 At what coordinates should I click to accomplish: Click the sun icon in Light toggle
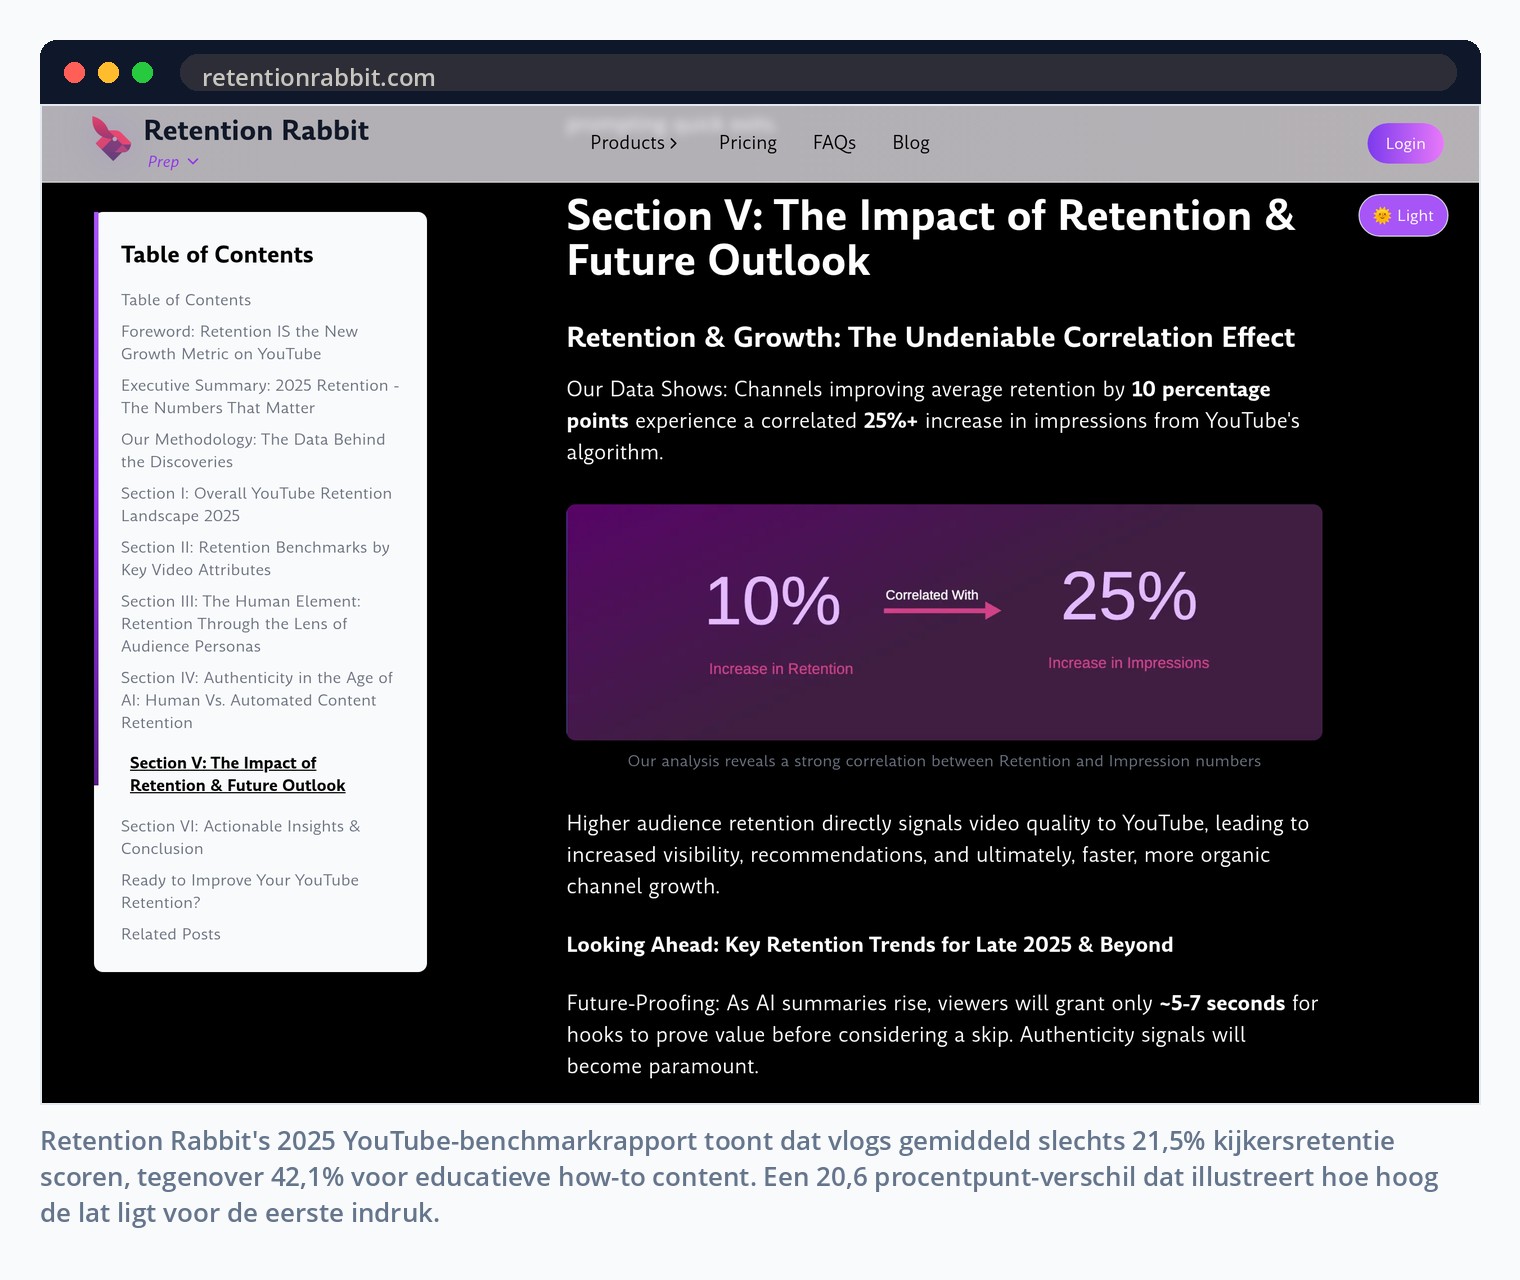(x=1382, y=215)
